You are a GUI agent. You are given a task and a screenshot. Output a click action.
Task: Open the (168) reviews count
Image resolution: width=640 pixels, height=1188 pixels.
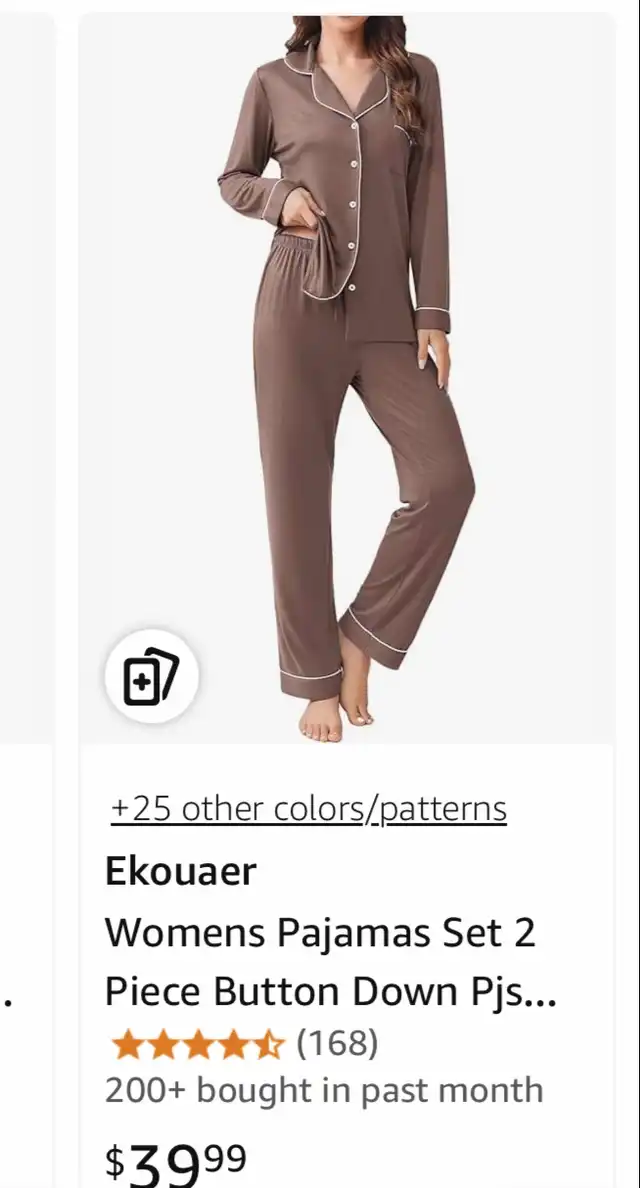click(337, 1043)
